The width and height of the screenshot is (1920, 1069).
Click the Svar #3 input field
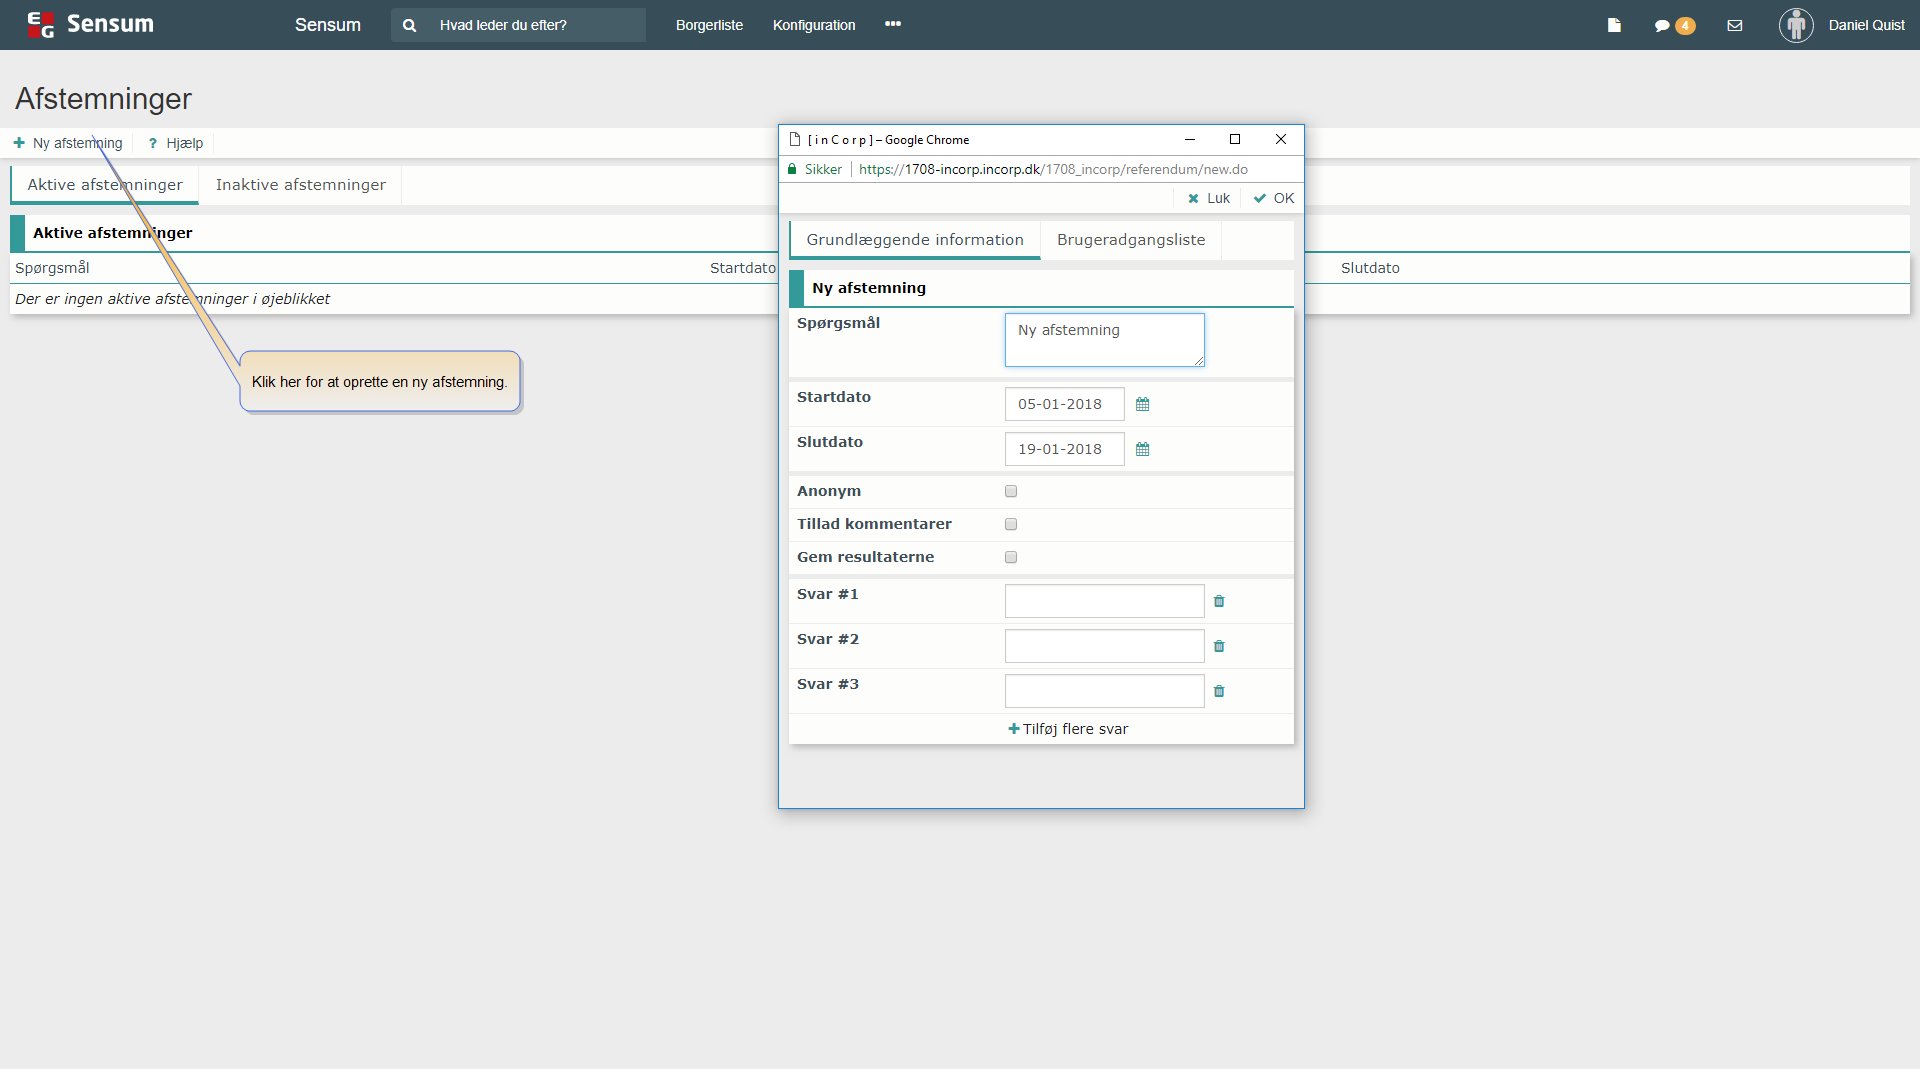(1104, 691)
